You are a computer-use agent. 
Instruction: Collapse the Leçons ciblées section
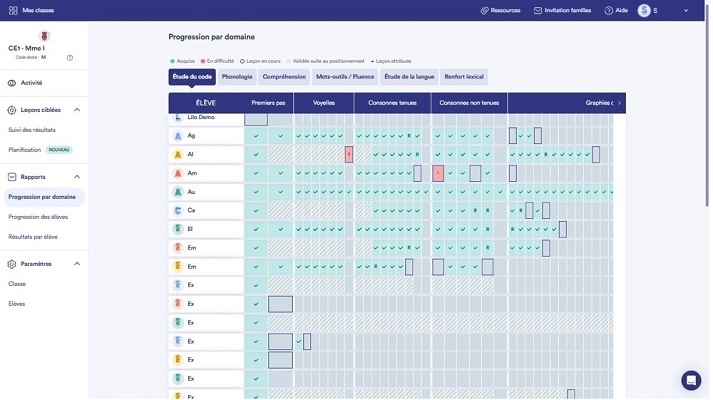click(77, 110)
